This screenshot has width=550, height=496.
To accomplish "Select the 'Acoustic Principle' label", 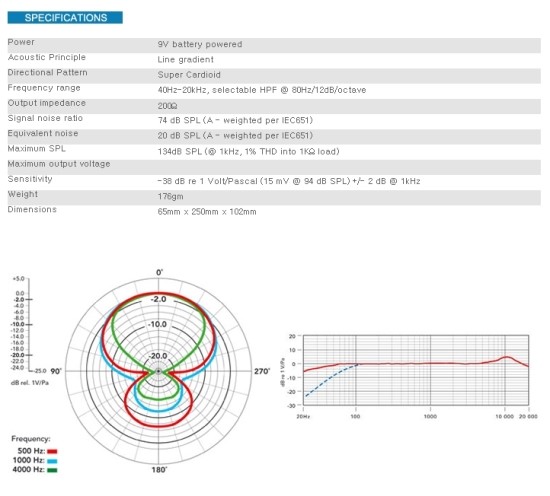I will pos(47,57).
